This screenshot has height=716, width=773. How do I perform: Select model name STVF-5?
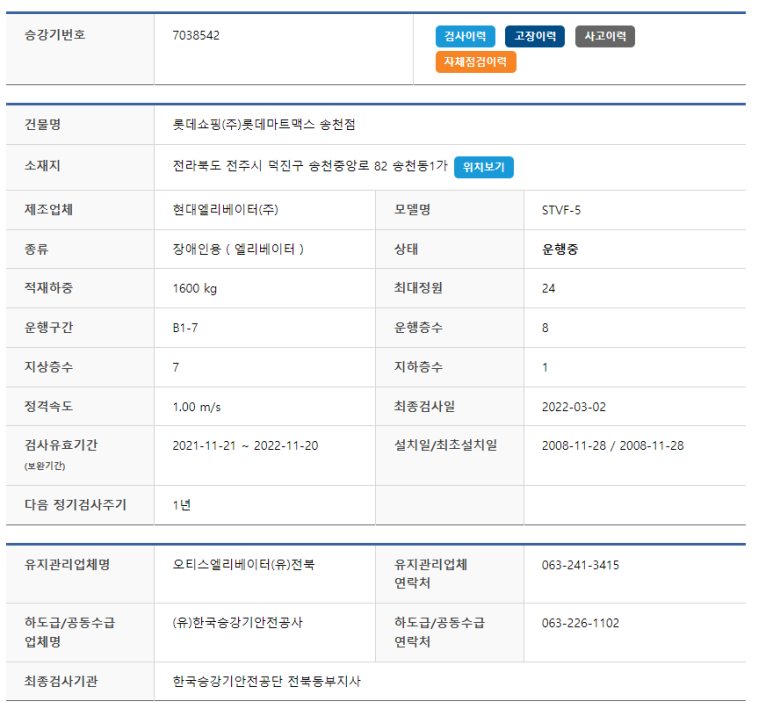(x=561, y=211)
